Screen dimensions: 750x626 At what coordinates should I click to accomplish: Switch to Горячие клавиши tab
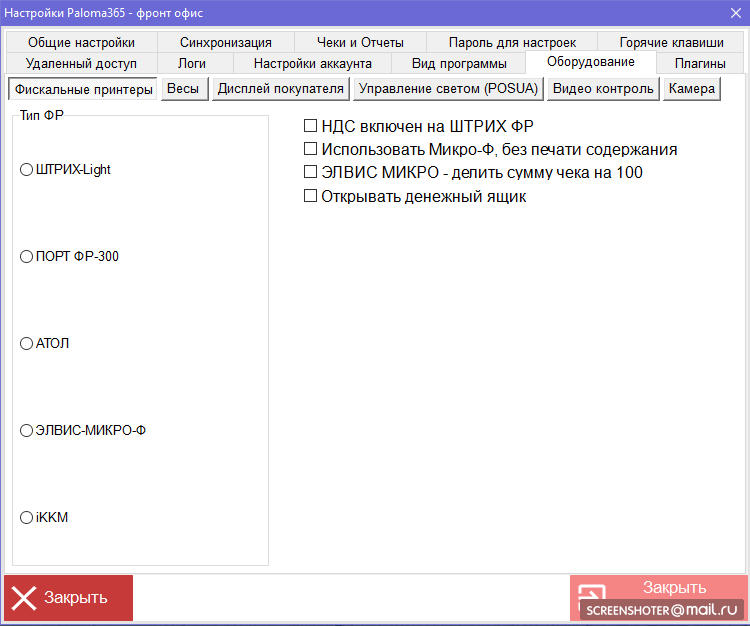point(671,43)
